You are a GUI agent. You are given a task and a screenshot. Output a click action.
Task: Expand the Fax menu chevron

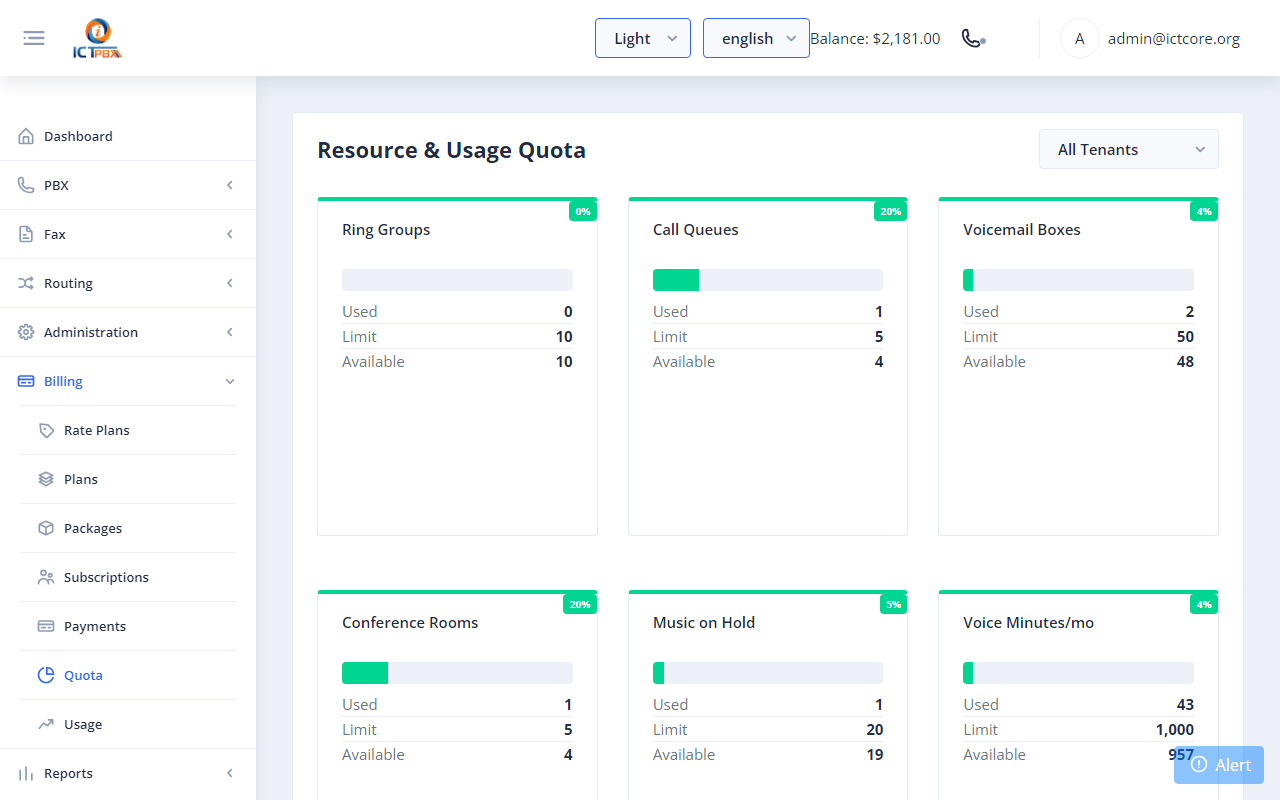(x=230, y=234)
